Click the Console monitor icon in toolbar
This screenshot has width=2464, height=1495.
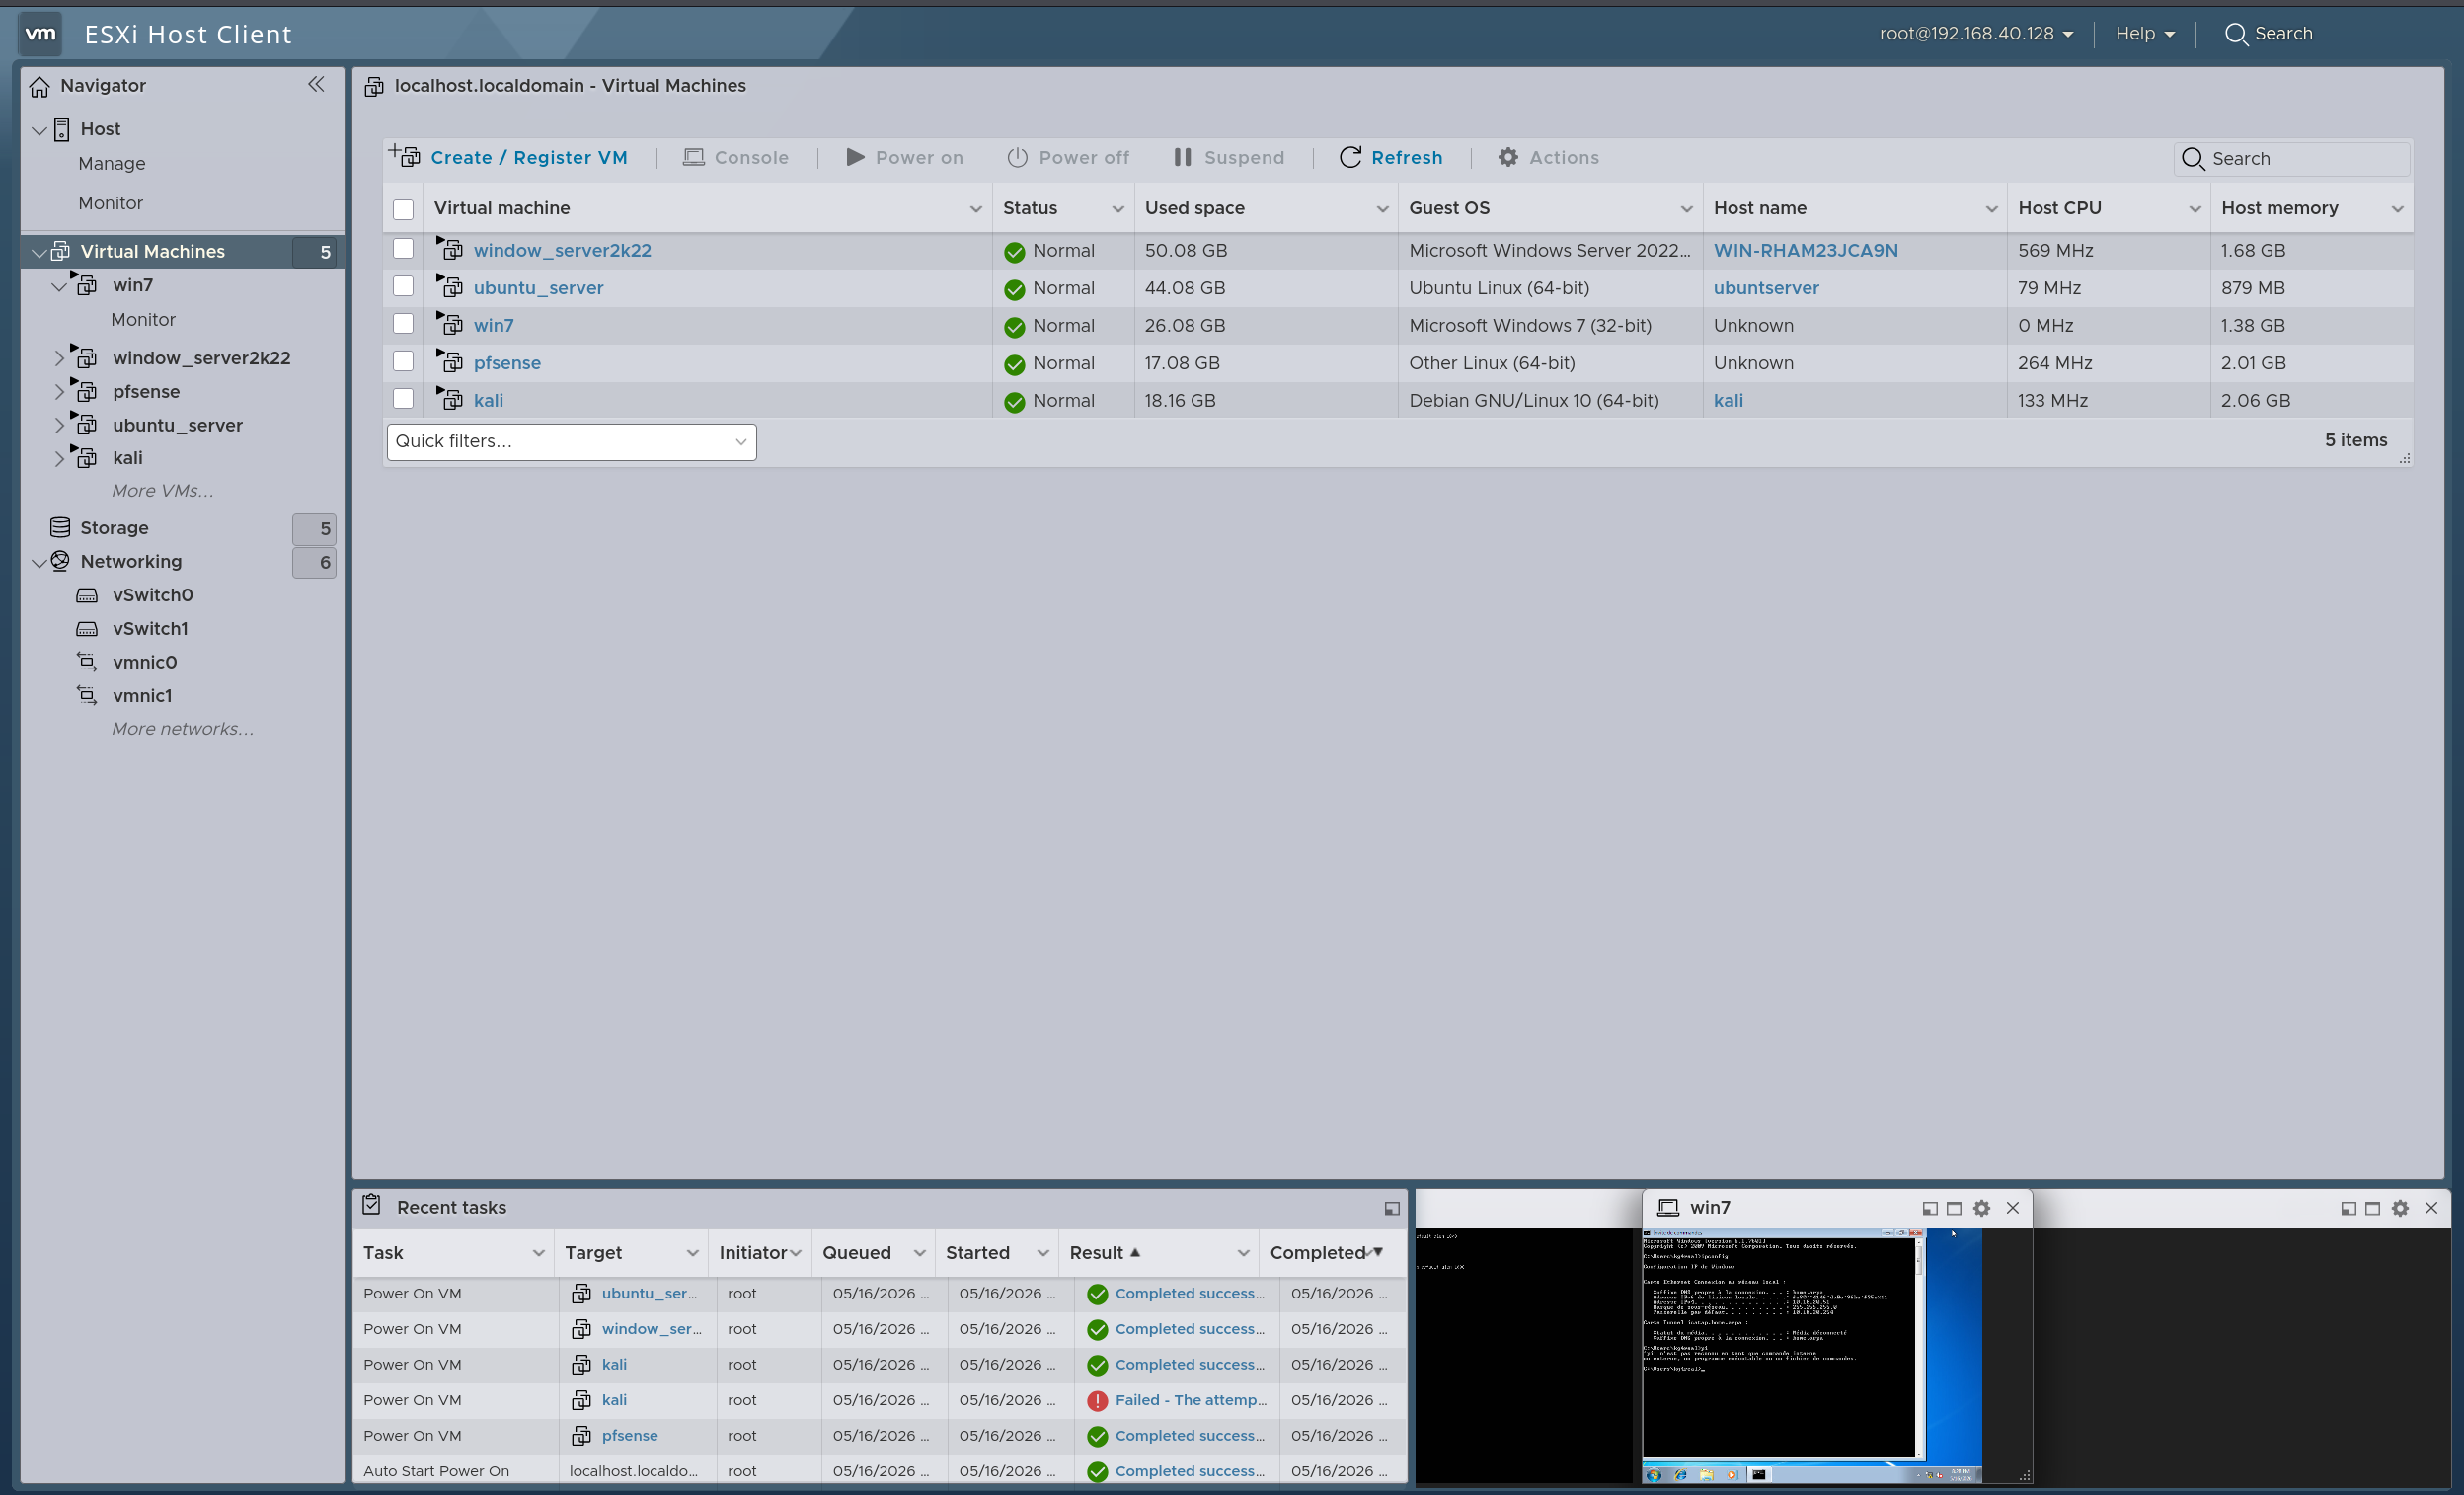click(x=693, y=157)
